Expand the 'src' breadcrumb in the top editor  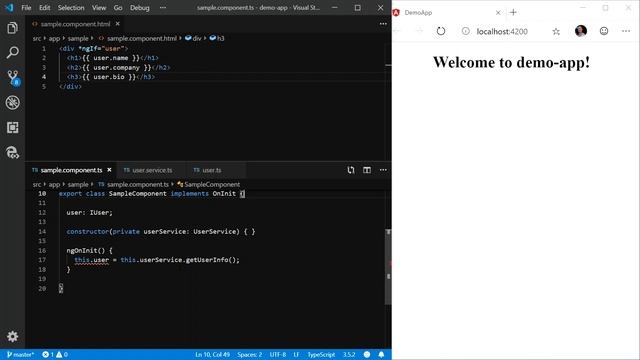click(37, 38)
